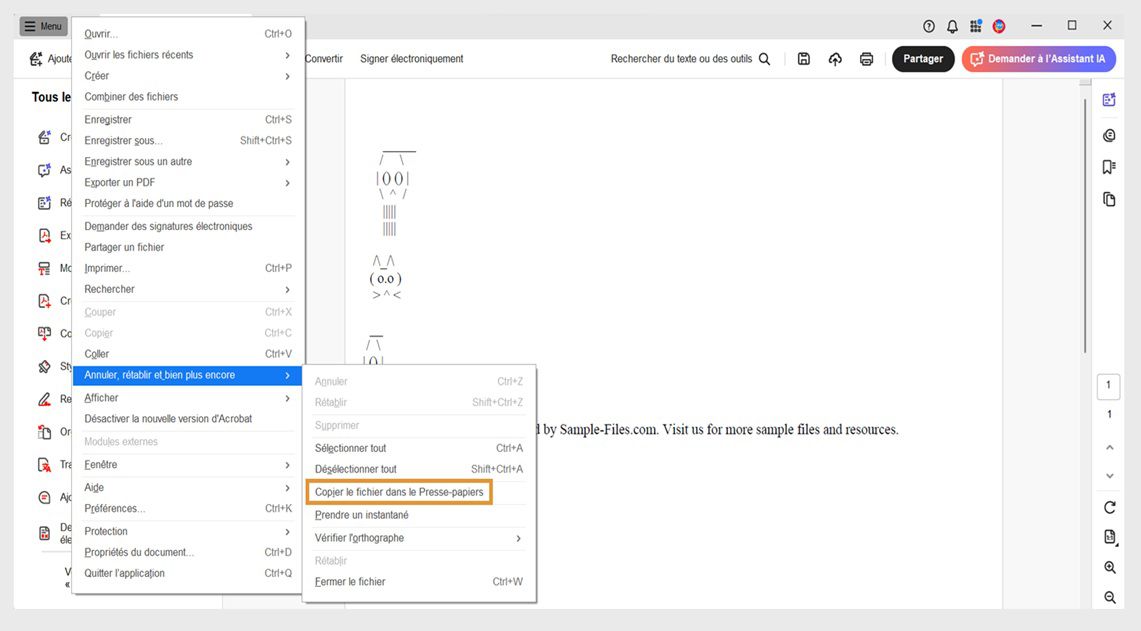This screenshot has width=1141, height=631.
Task: Expand Ouvrir les fichiers récents submenu
Action: (x=188, y=55)
